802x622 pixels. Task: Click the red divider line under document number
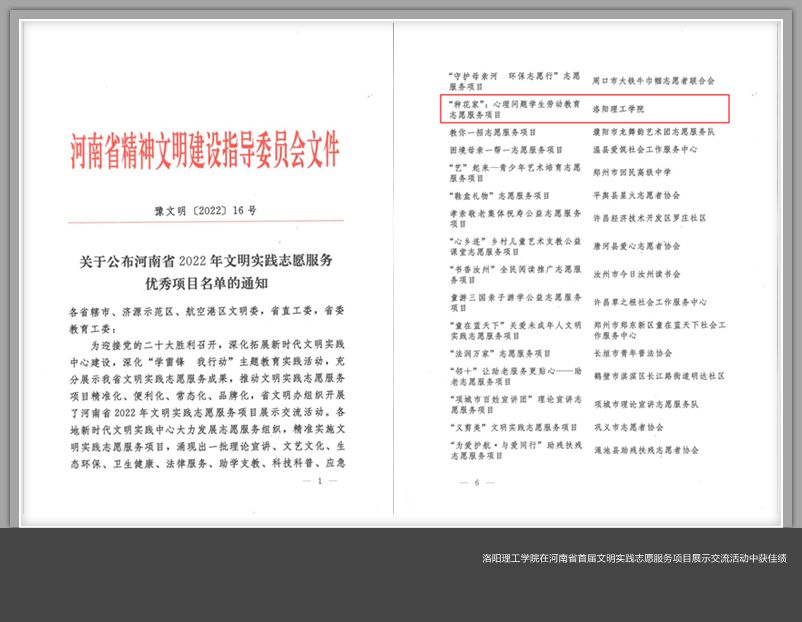(x=205, y=222)
